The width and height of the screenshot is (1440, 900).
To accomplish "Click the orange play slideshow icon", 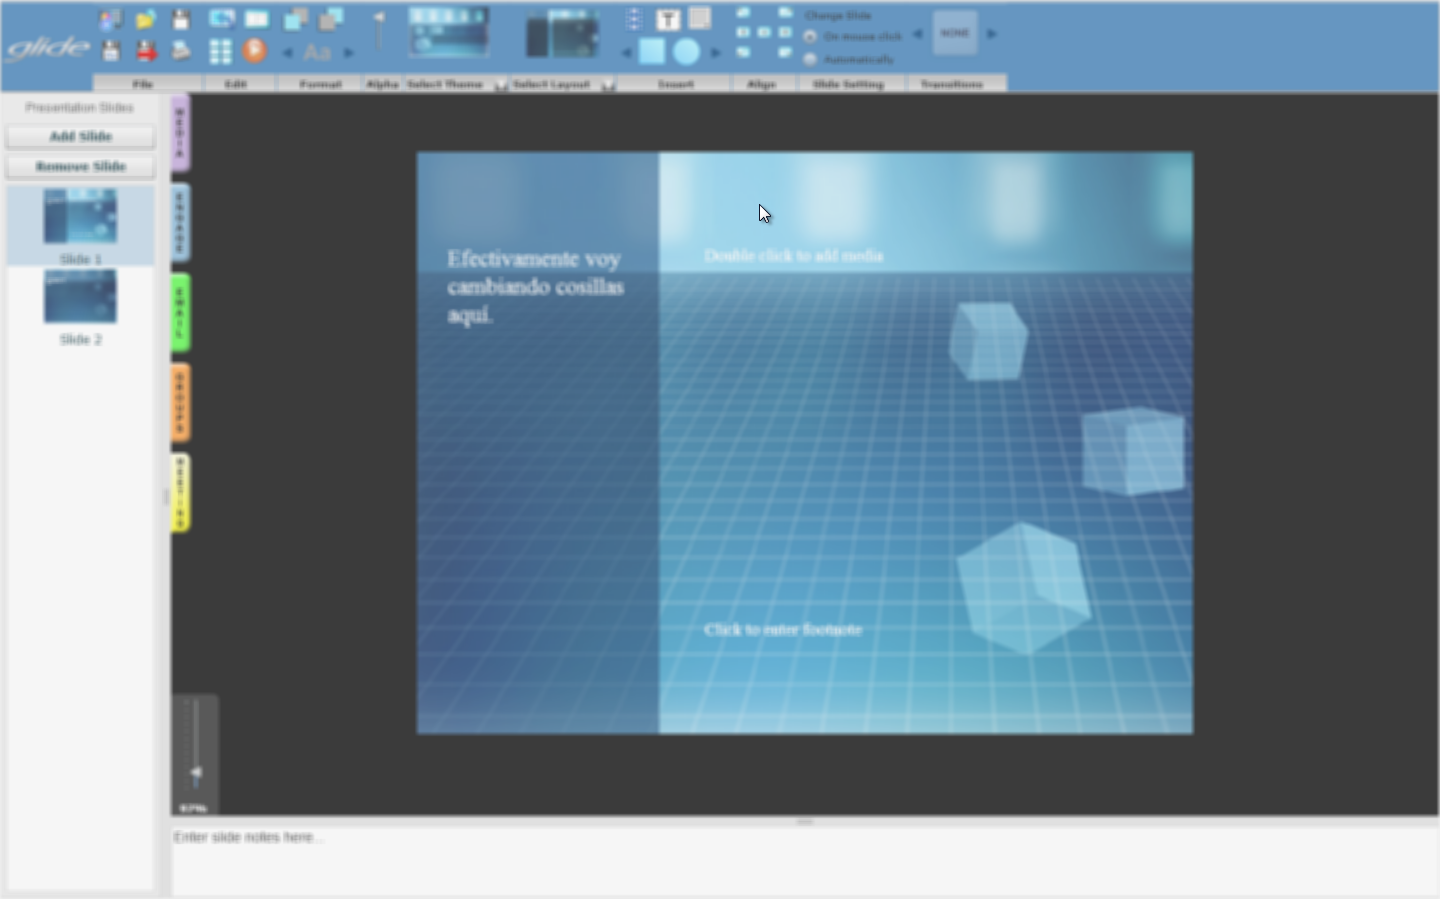I will coord(255,50).
